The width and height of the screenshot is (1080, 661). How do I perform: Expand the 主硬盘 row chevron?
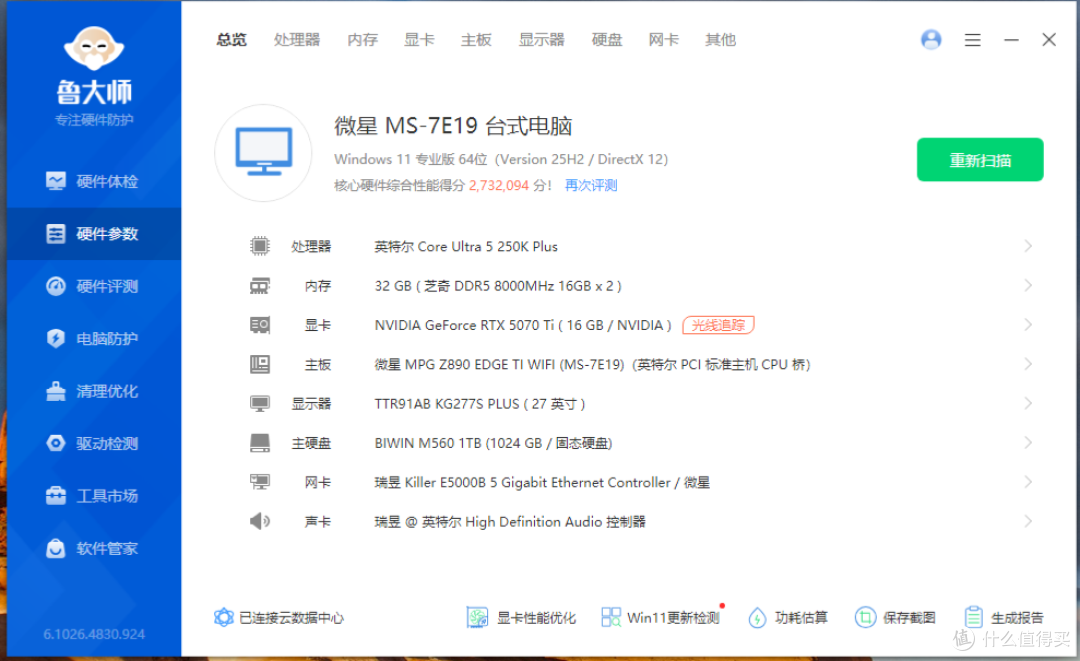coord(1028,443)
